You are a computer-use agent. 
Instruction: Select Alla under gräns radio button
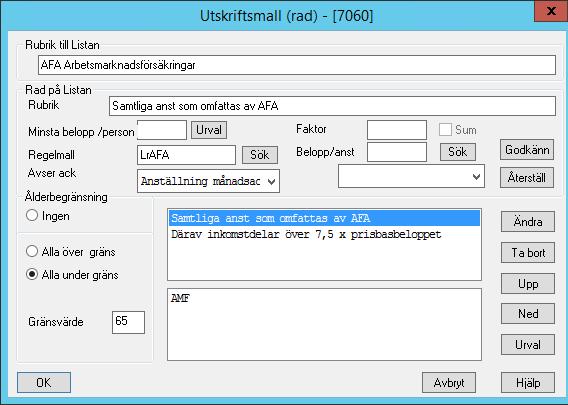pyautogui.click(x=32, y=275)
